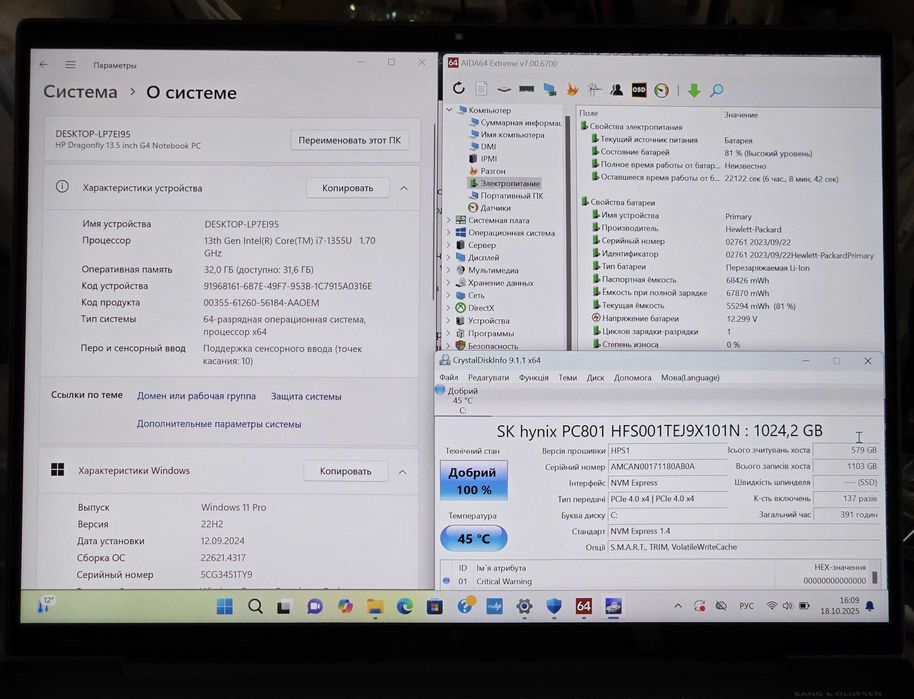Screen dimensions: 914x699
Task: Go back in Settings window
Action: click(x=44, y=65)
